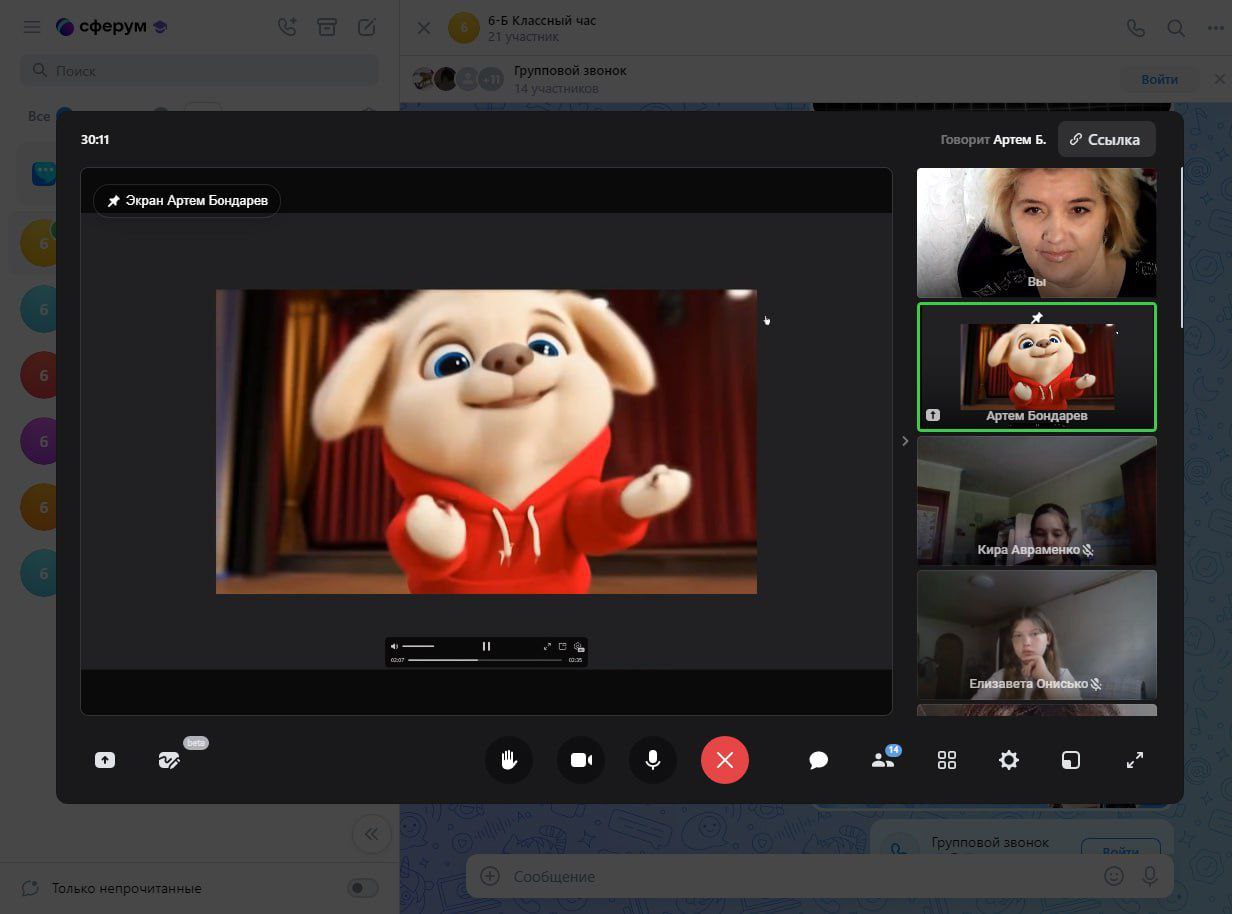Image resolution: width=1240 pixels, height=914 pixels.
Task: Compose a new message with pencil icon
Action: (367, 27)
